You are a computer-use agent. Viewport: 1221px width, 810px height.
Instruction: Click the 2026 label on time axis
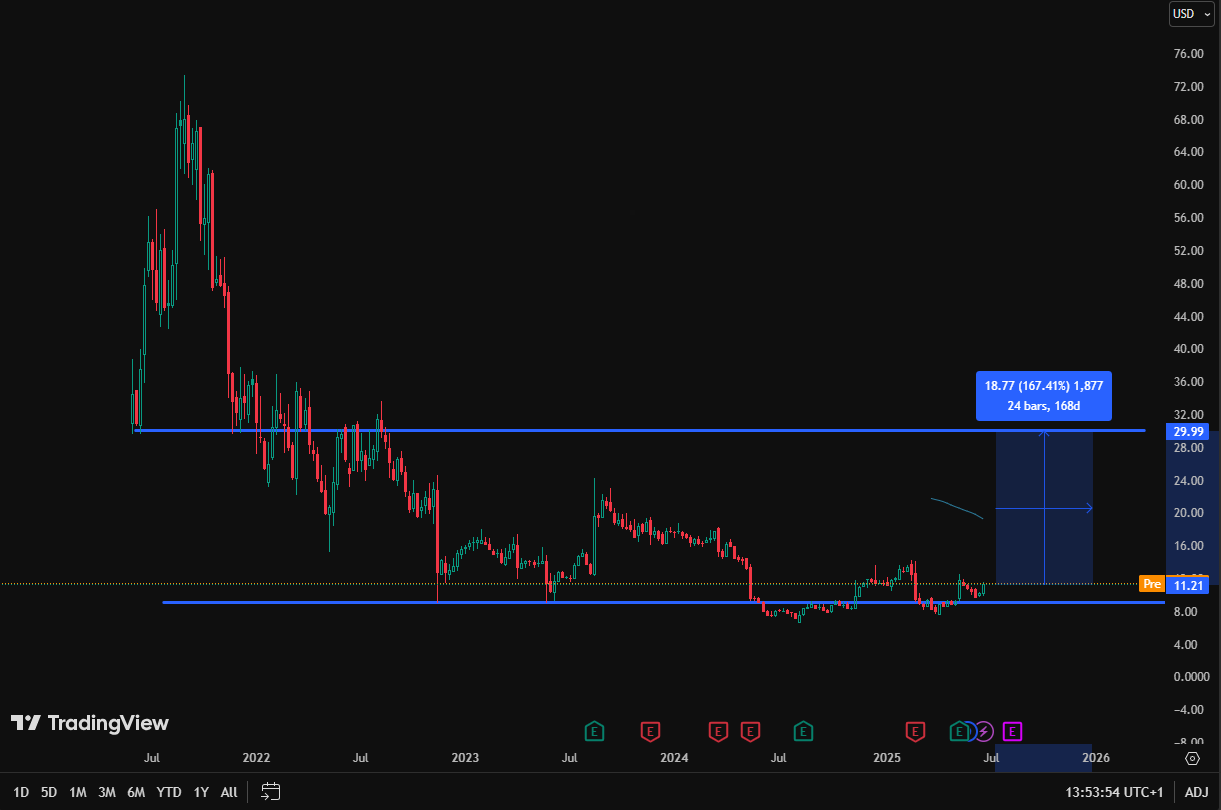coord(1095,758)
